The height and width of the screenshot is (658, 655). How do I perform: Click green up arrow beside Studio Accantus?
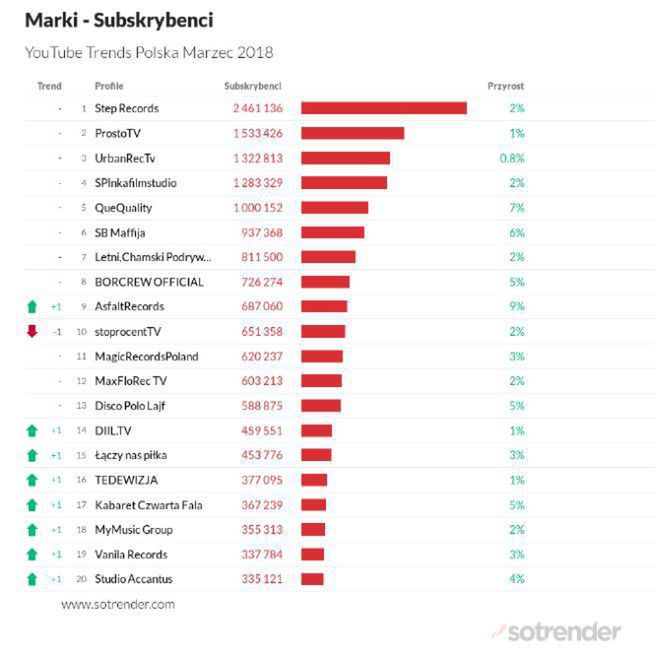click(32, 579)
